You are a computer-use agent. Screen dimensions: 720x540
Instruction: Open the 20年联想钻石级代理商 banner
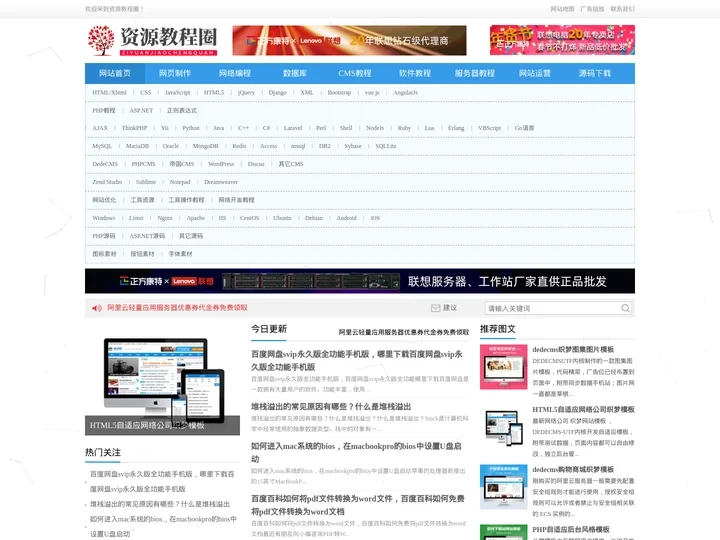(349, 40)
